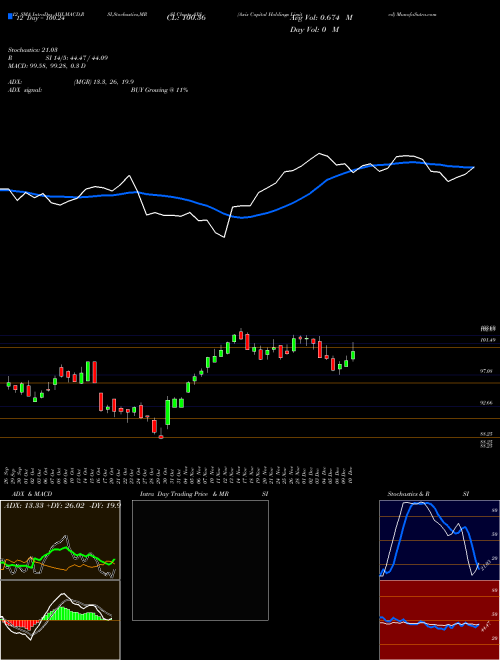Click the last green candlestick on the chart
This screenshot has height=660, width=500.
[353, 354]
